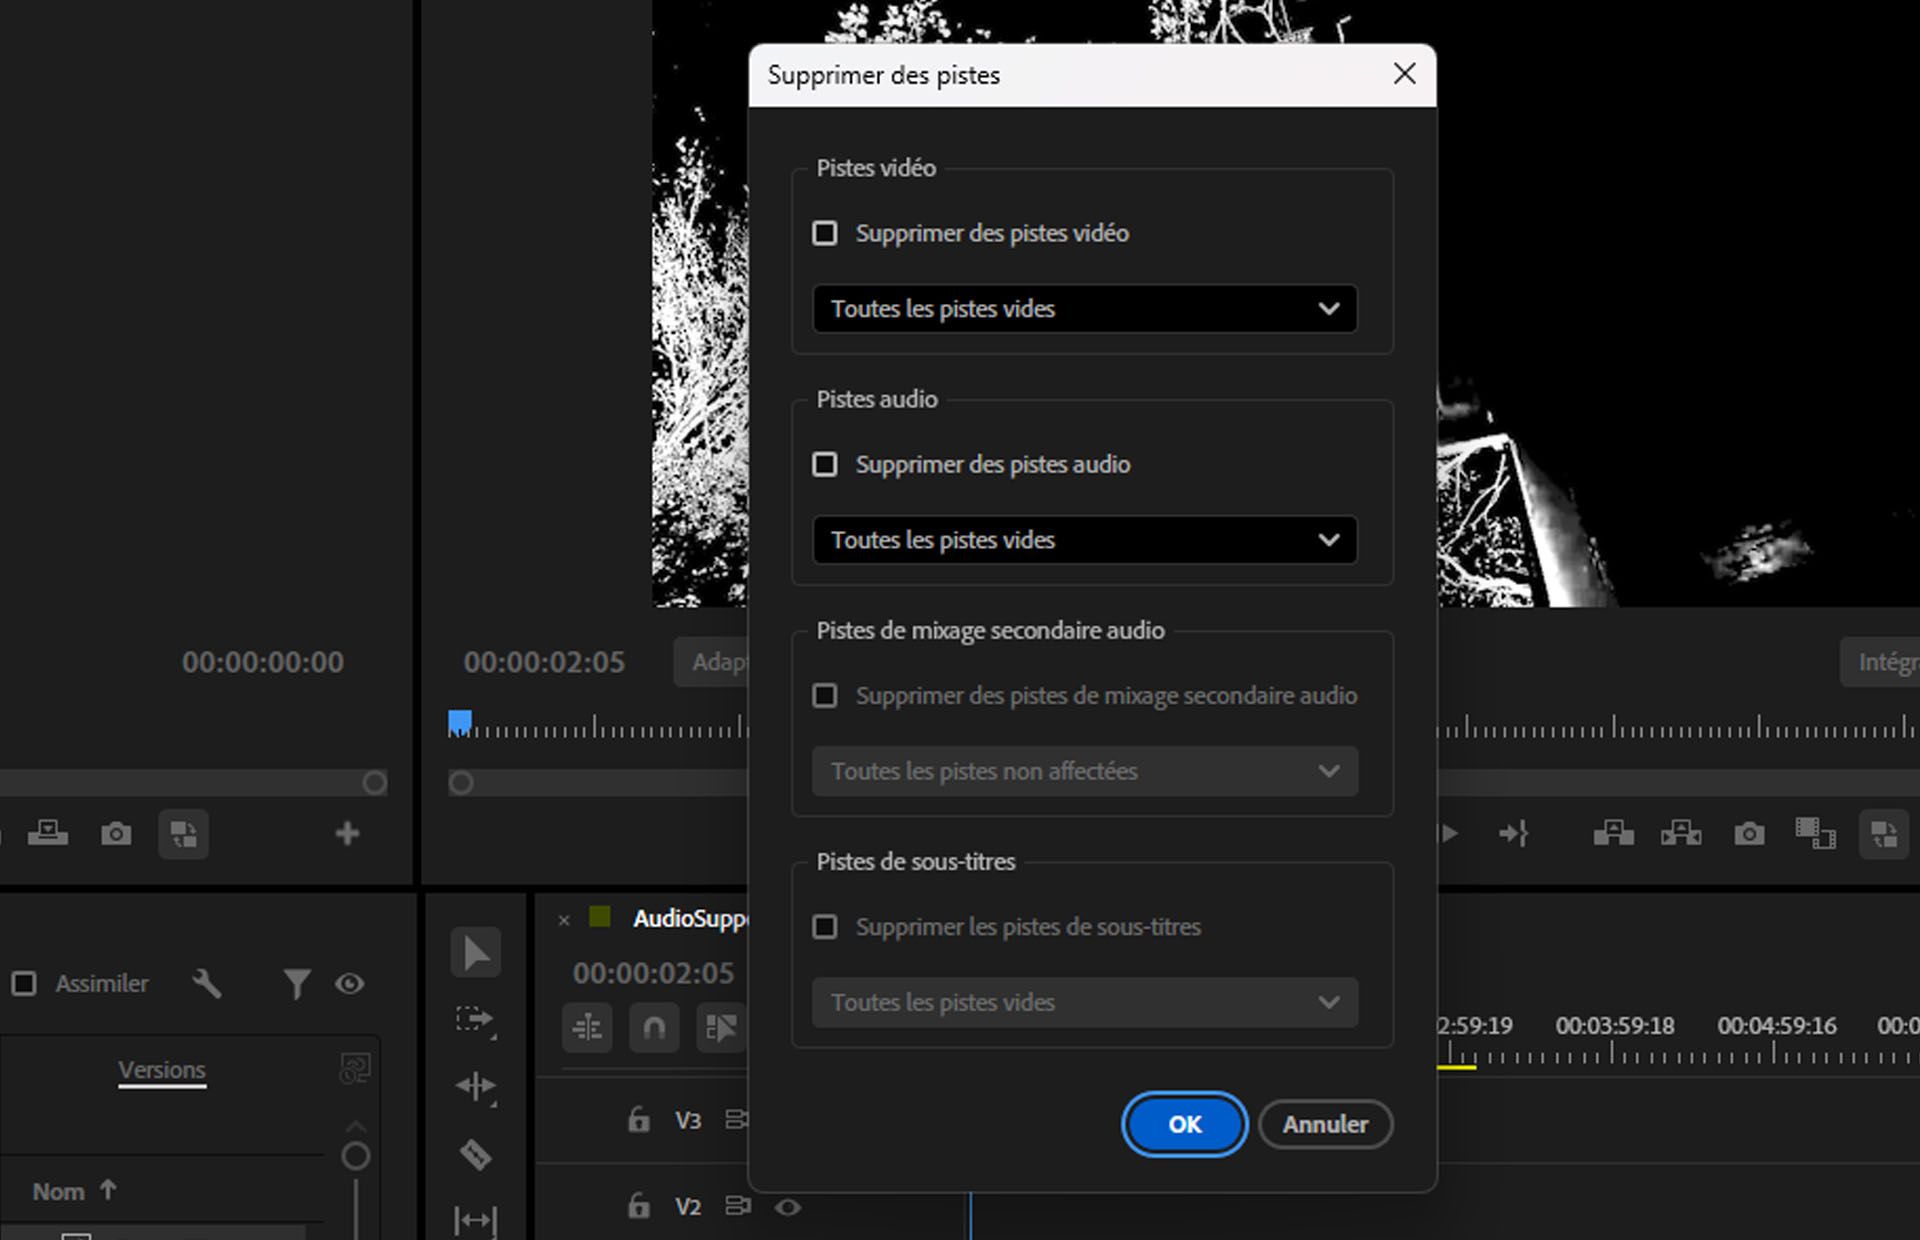Dismiss the dialog with Annuler

[1325, 1124]
